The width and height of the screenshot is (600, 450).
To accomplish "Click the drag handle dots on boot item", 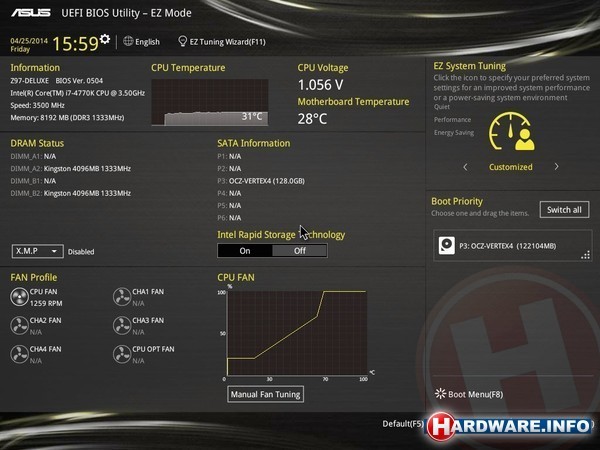I will coord(585,255).
